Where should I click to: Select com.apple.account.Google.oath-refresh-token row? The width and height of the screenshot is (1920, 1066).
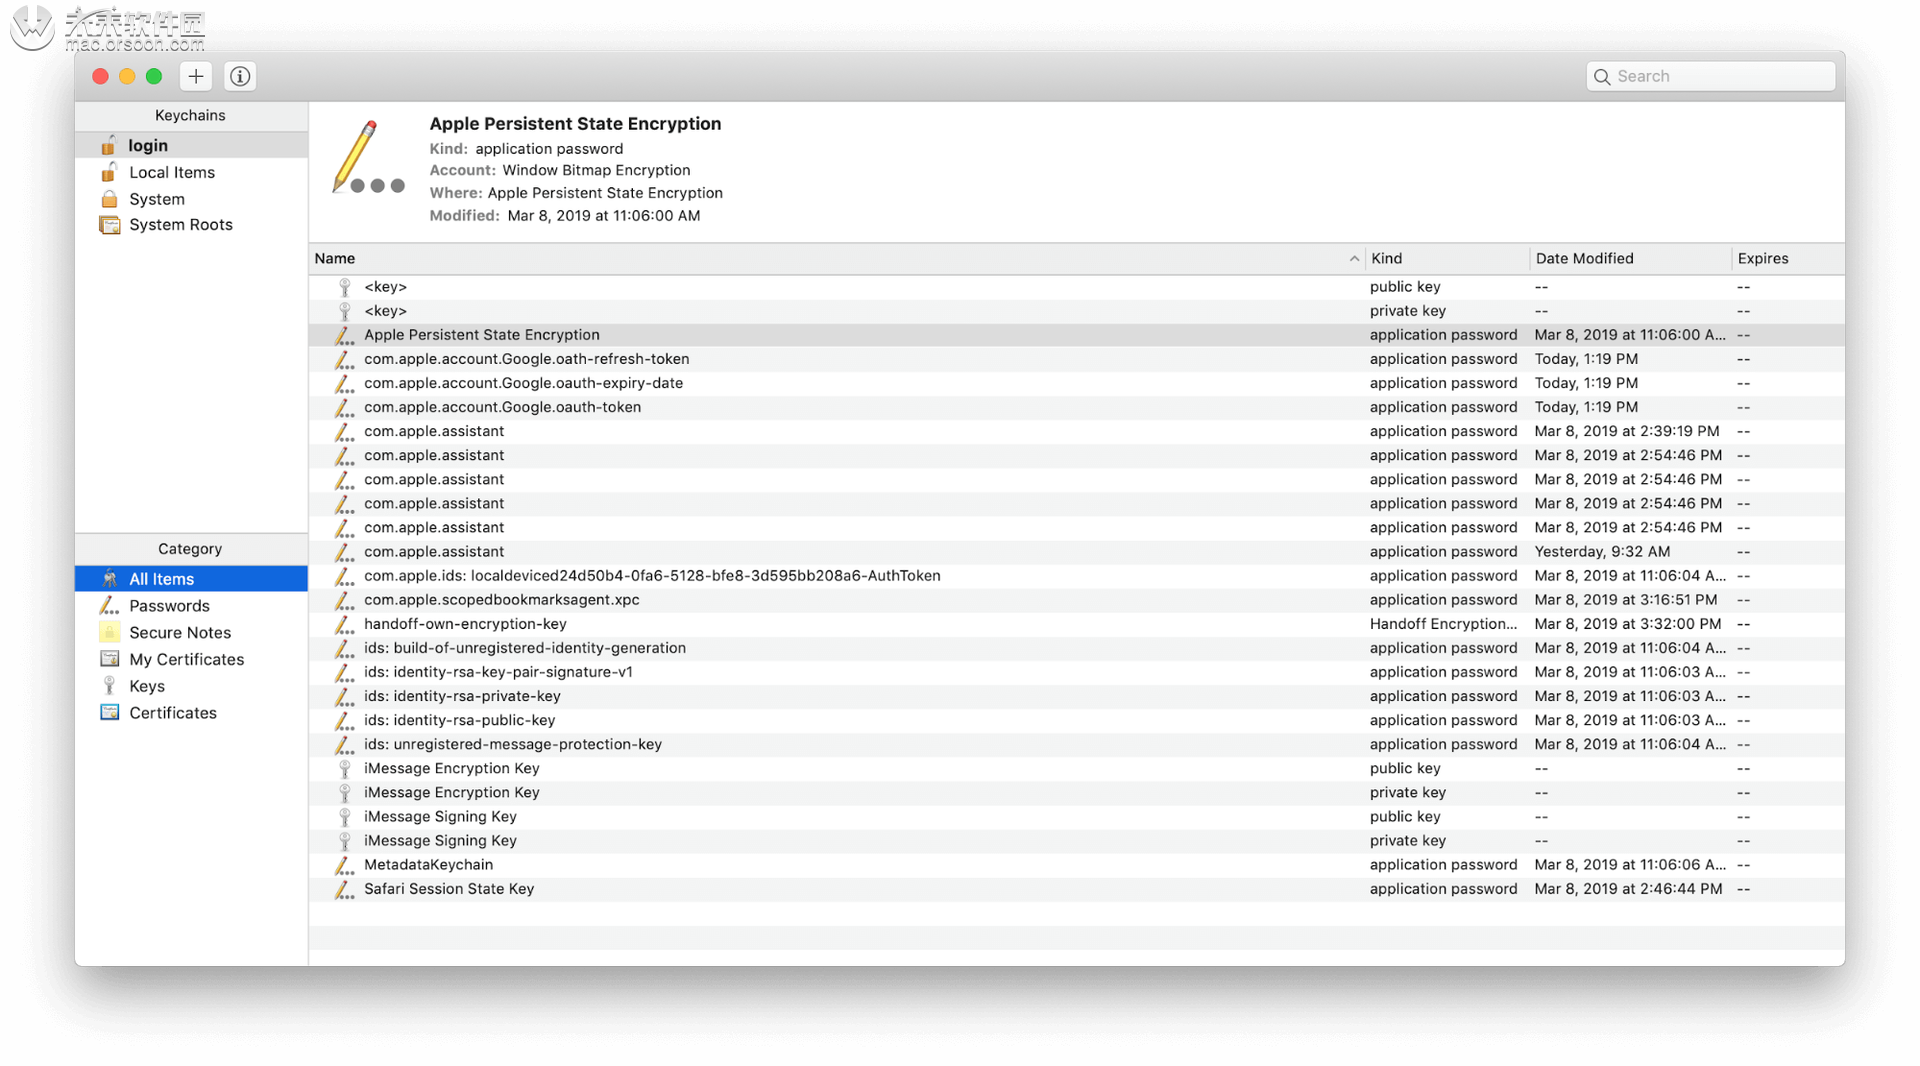[1077, 359]
